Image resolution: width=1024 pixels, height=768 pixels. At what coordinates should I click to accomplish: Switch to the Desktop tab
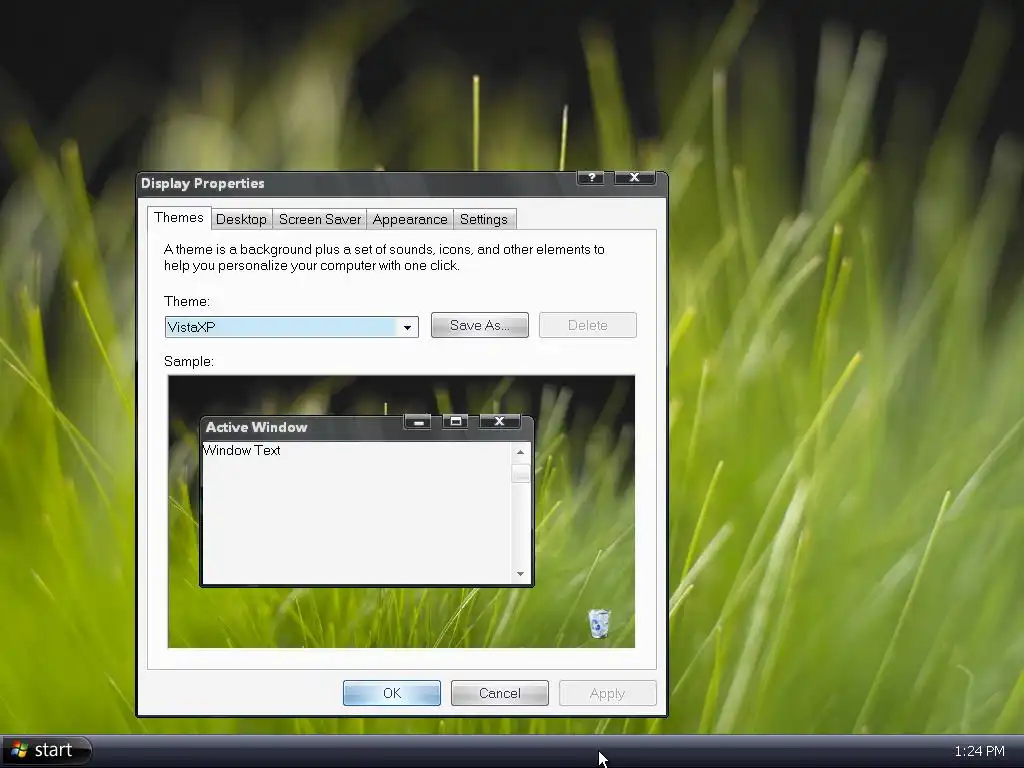click(x=241, y=219)
